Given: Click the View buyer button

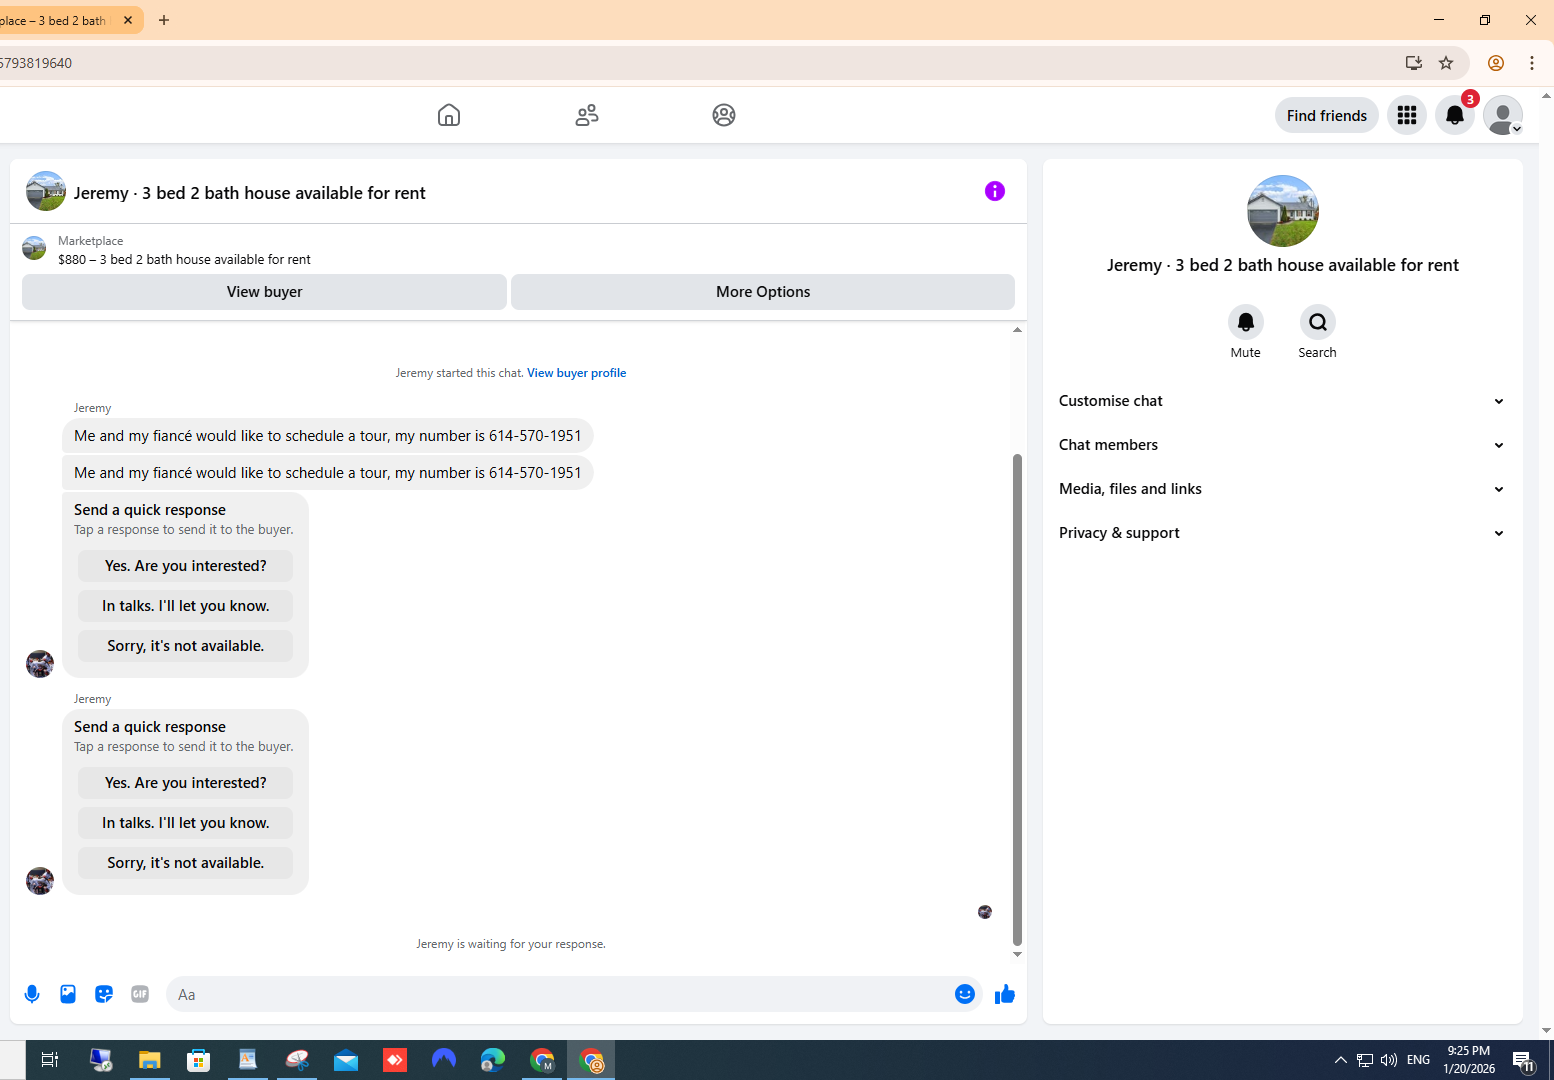Looking at the screenshot, I should [264, 292].
